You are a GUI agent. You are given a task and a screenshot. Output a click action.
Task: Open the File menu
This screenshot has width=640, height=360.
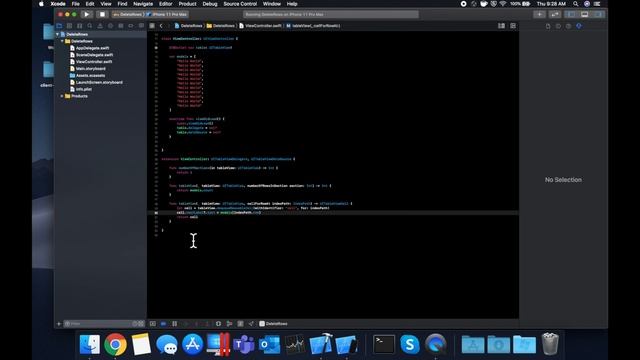coord(76,4)
